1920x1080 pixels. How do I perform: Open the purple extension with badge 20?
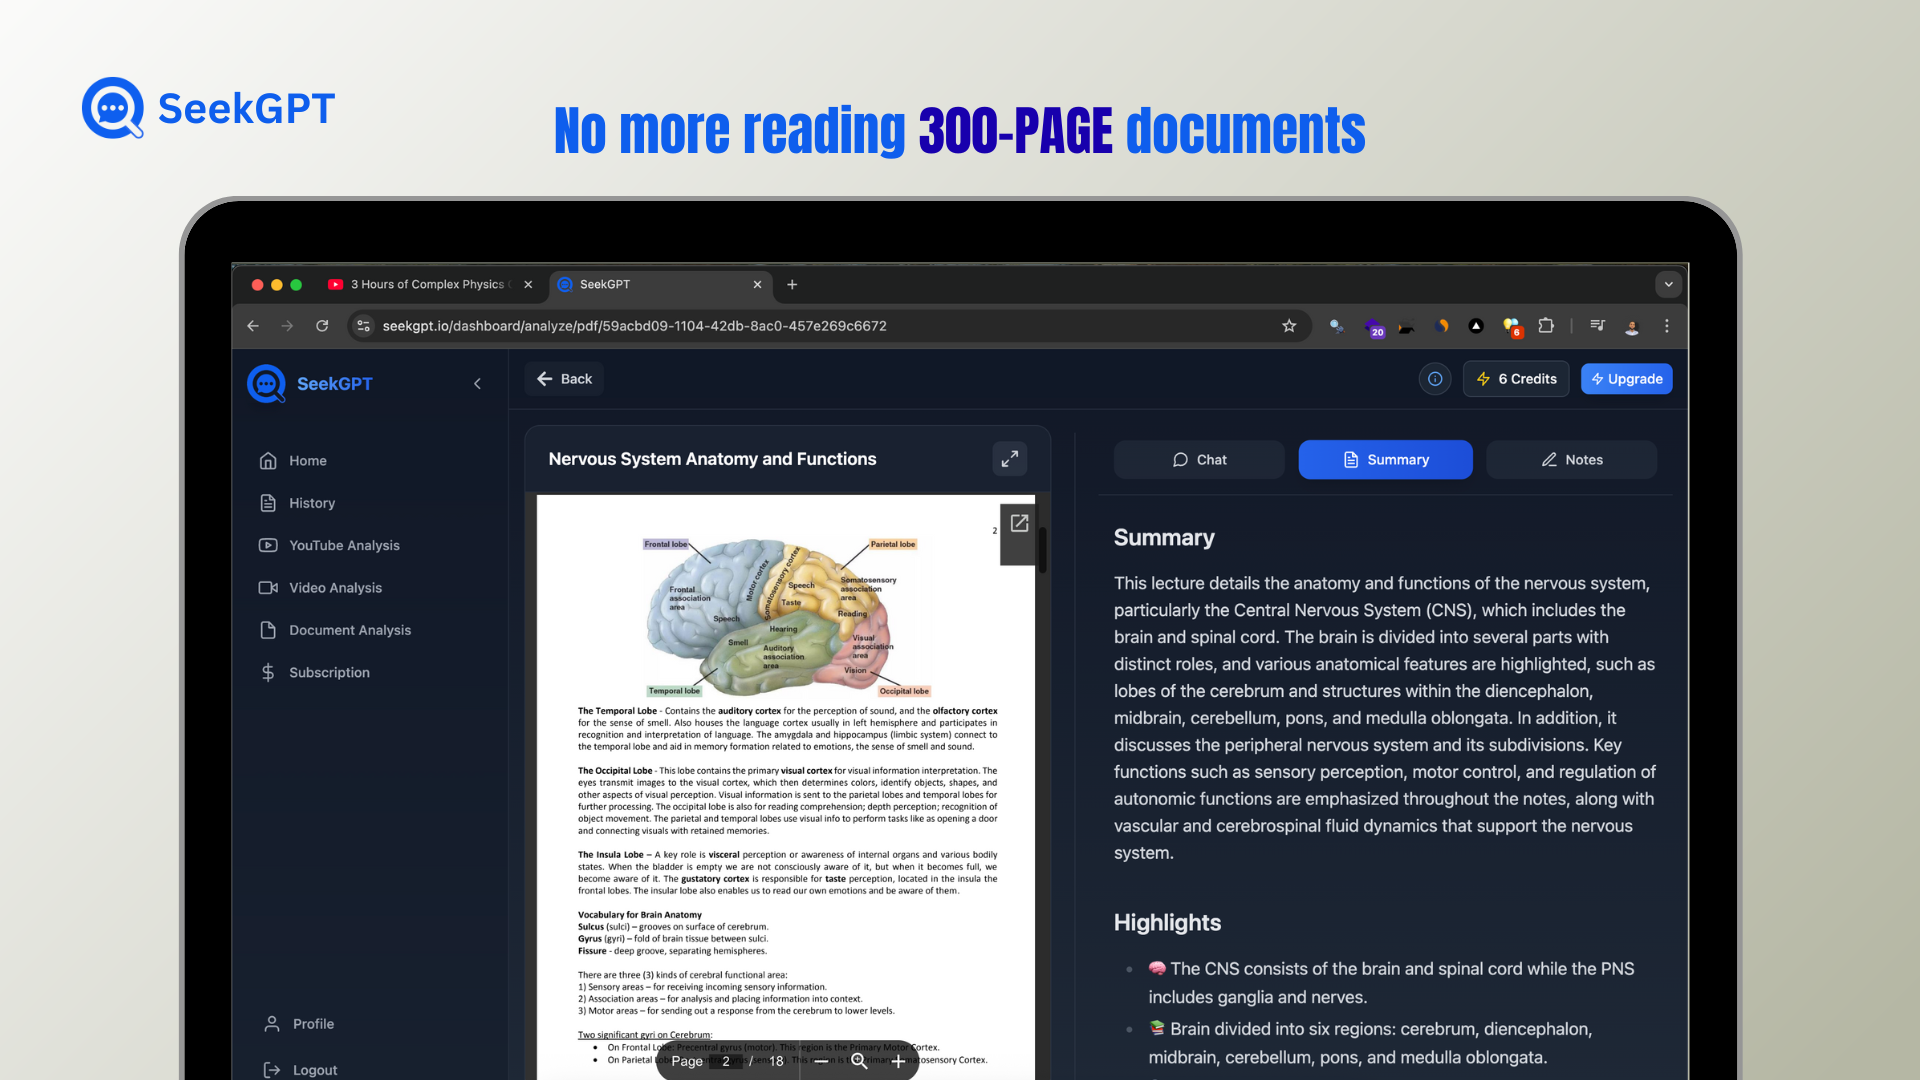(x=1373, y=327)
